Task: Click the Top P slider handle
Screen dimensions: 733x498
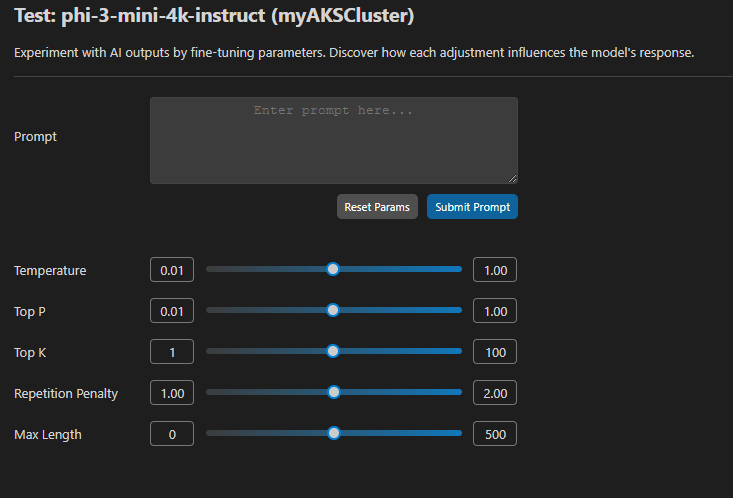Action: click(x=333, y=310)
